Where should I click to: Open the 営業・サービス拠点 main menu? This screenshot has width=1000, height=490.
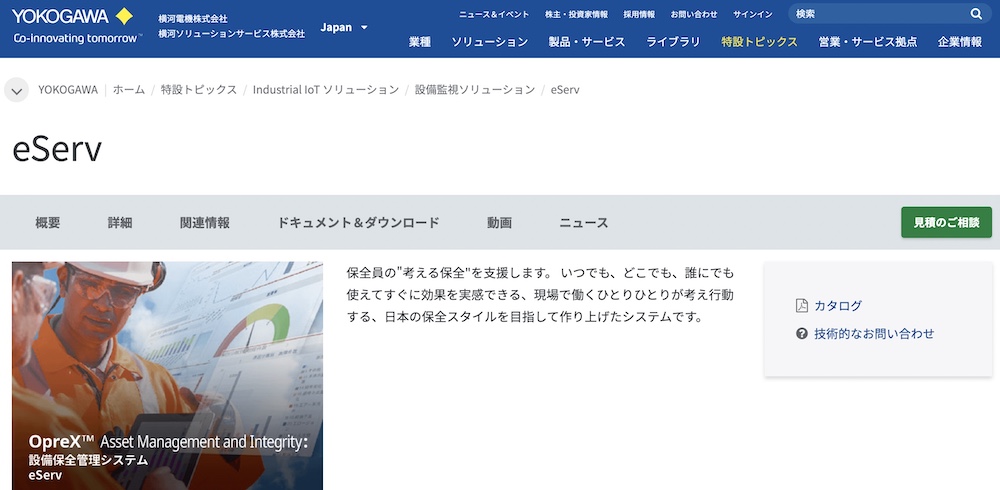coord(868,42)
